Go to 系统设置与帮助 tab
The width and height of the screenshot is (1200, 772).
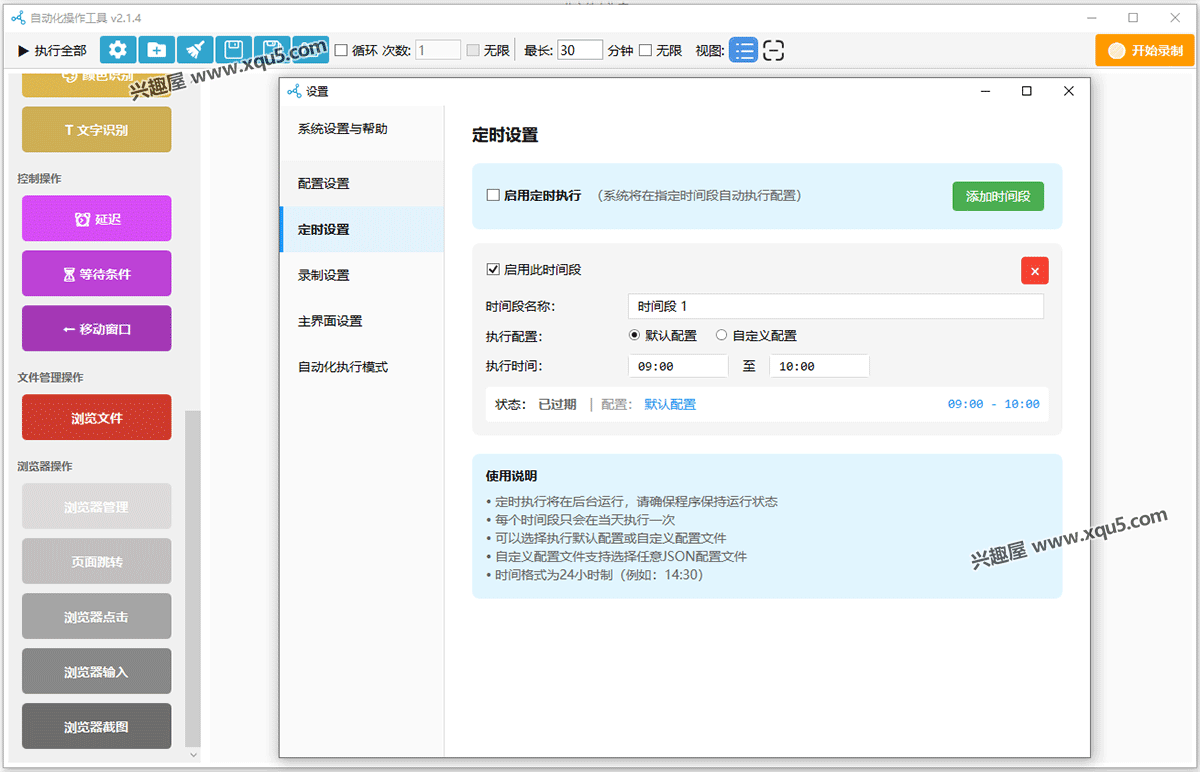pos(343,129)
